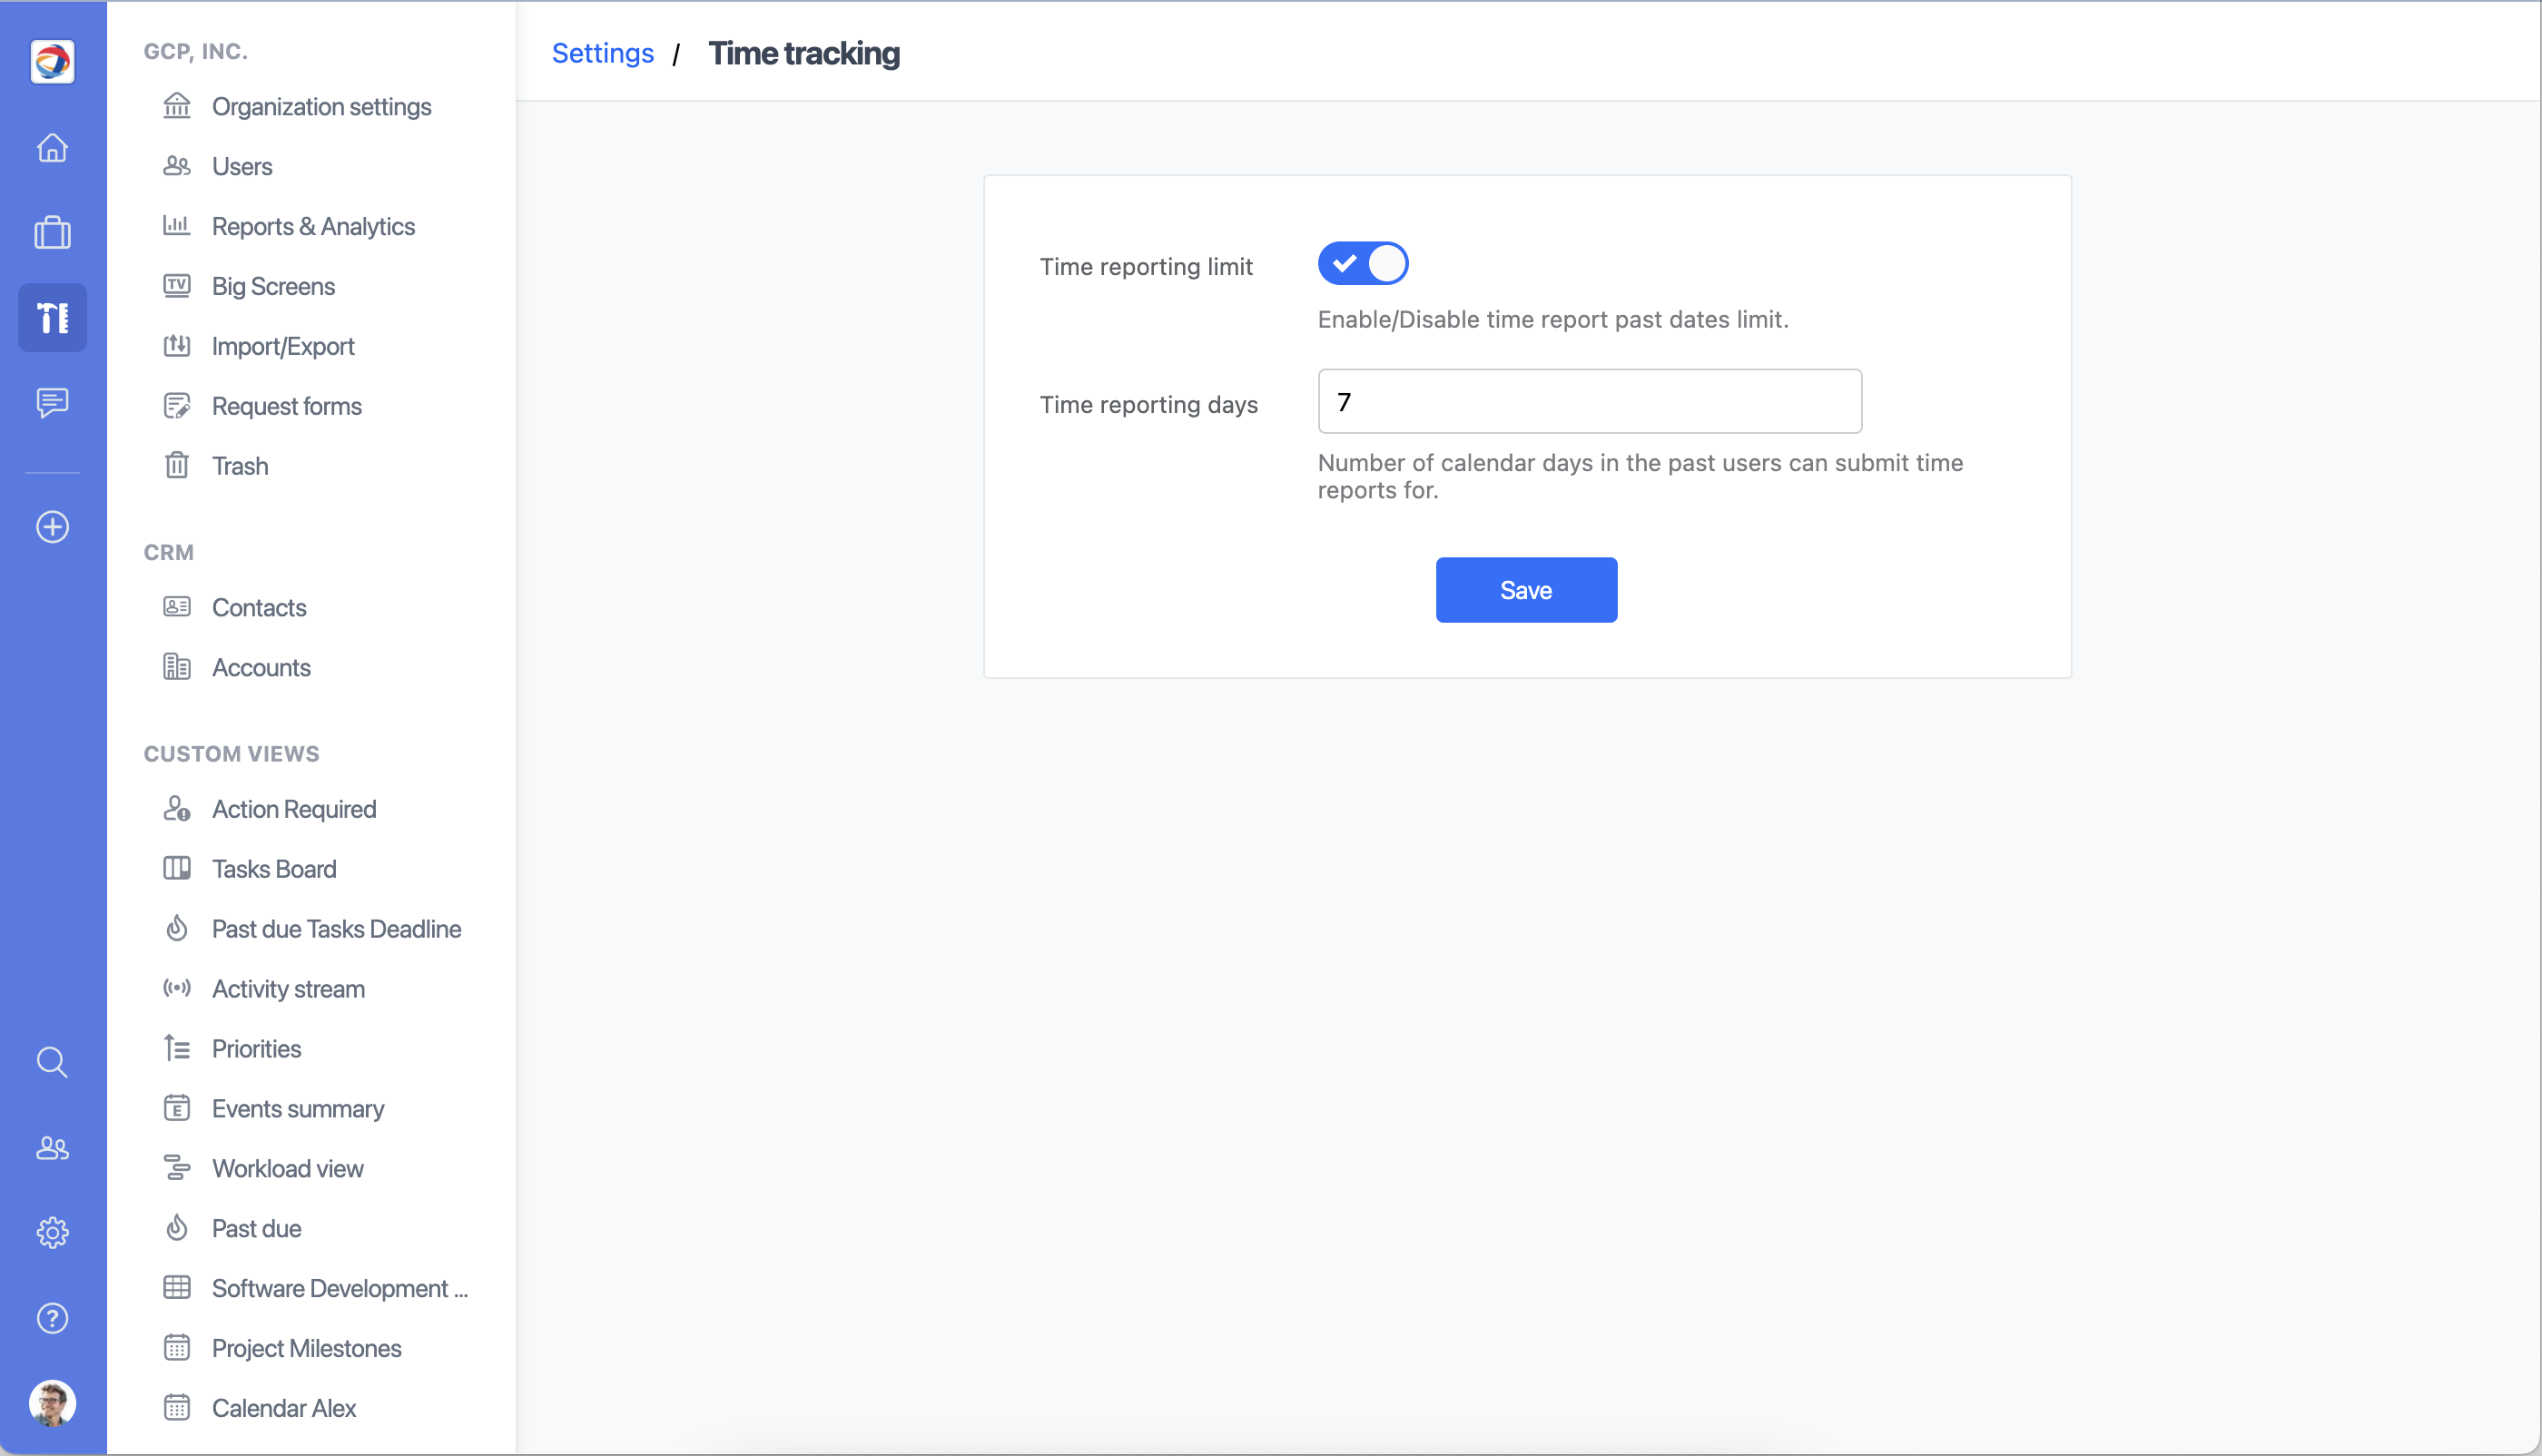This screenshot has height=1456, width=2542.
Task: Click the Tasks Board columns icon
Action: point(177,869)
